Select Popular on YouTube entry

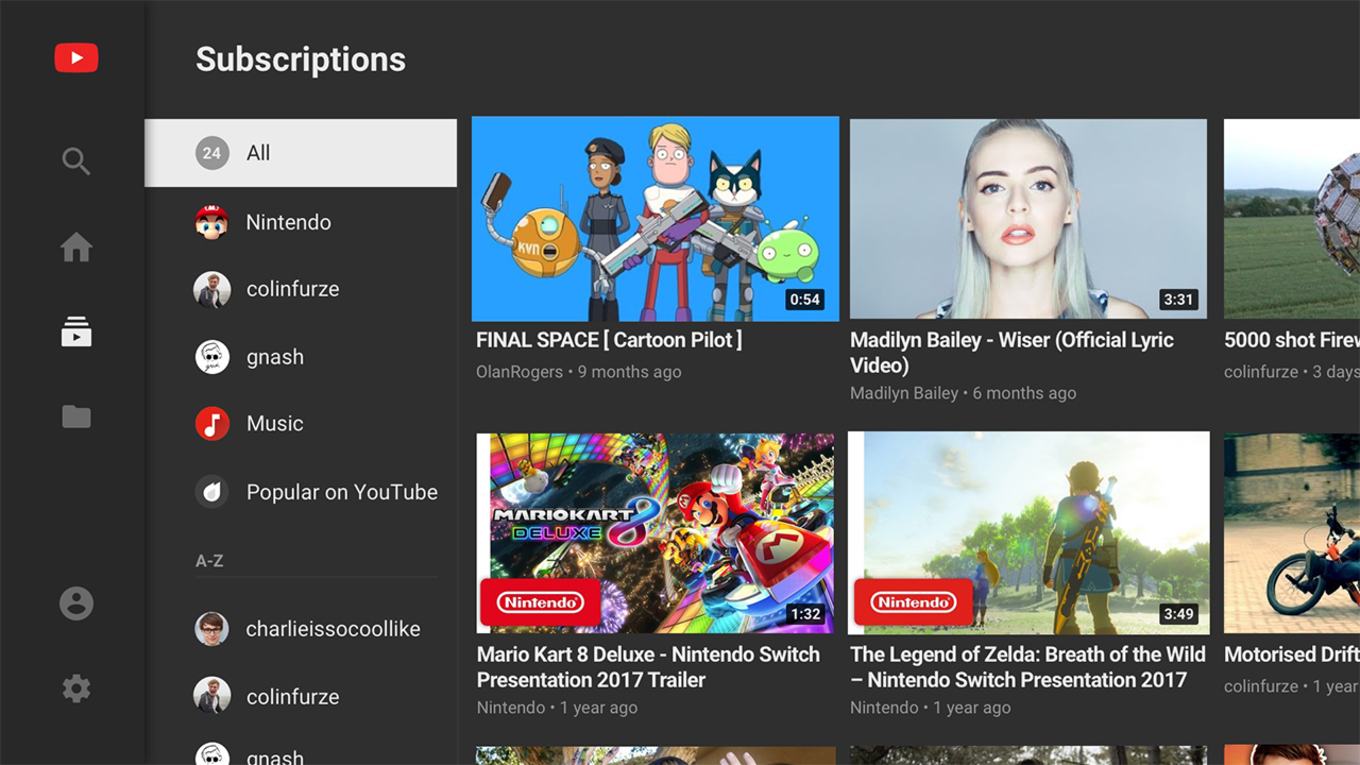coord(301,492)
